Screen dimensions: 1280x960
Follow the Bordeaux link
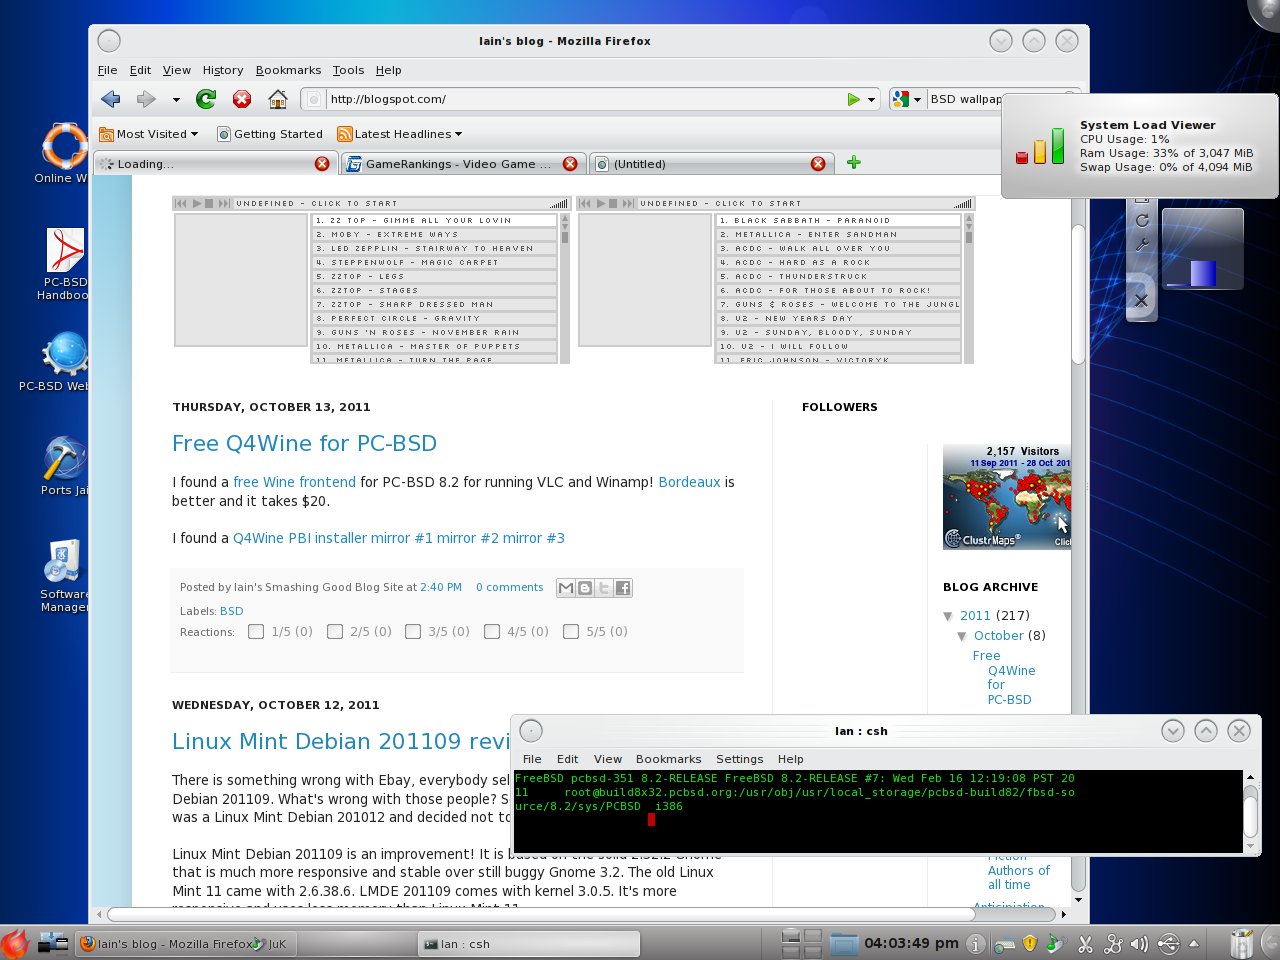click(x=689, y=482)
